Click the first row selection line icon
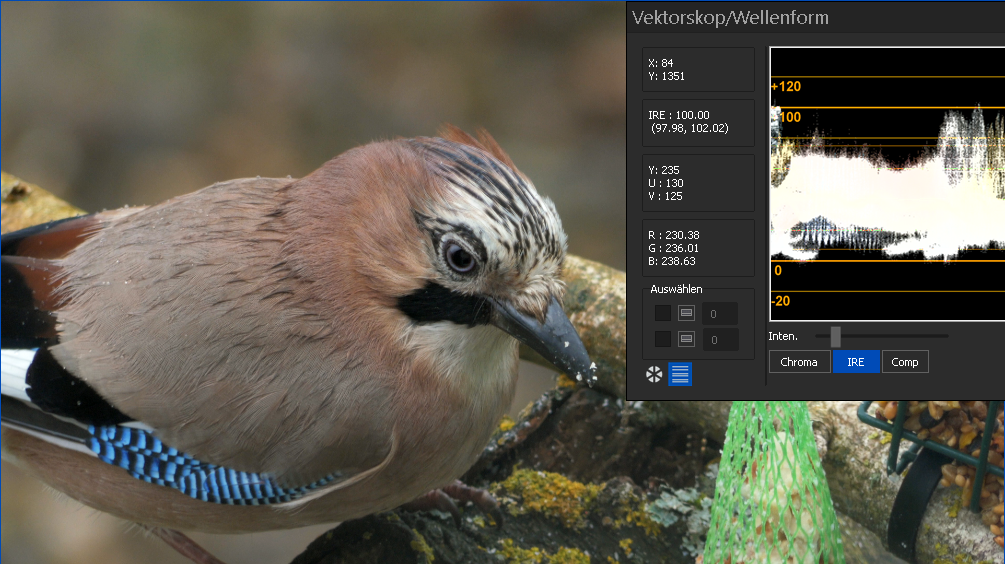This screenshot has height=564, width=1005. [x=686, y=313]
